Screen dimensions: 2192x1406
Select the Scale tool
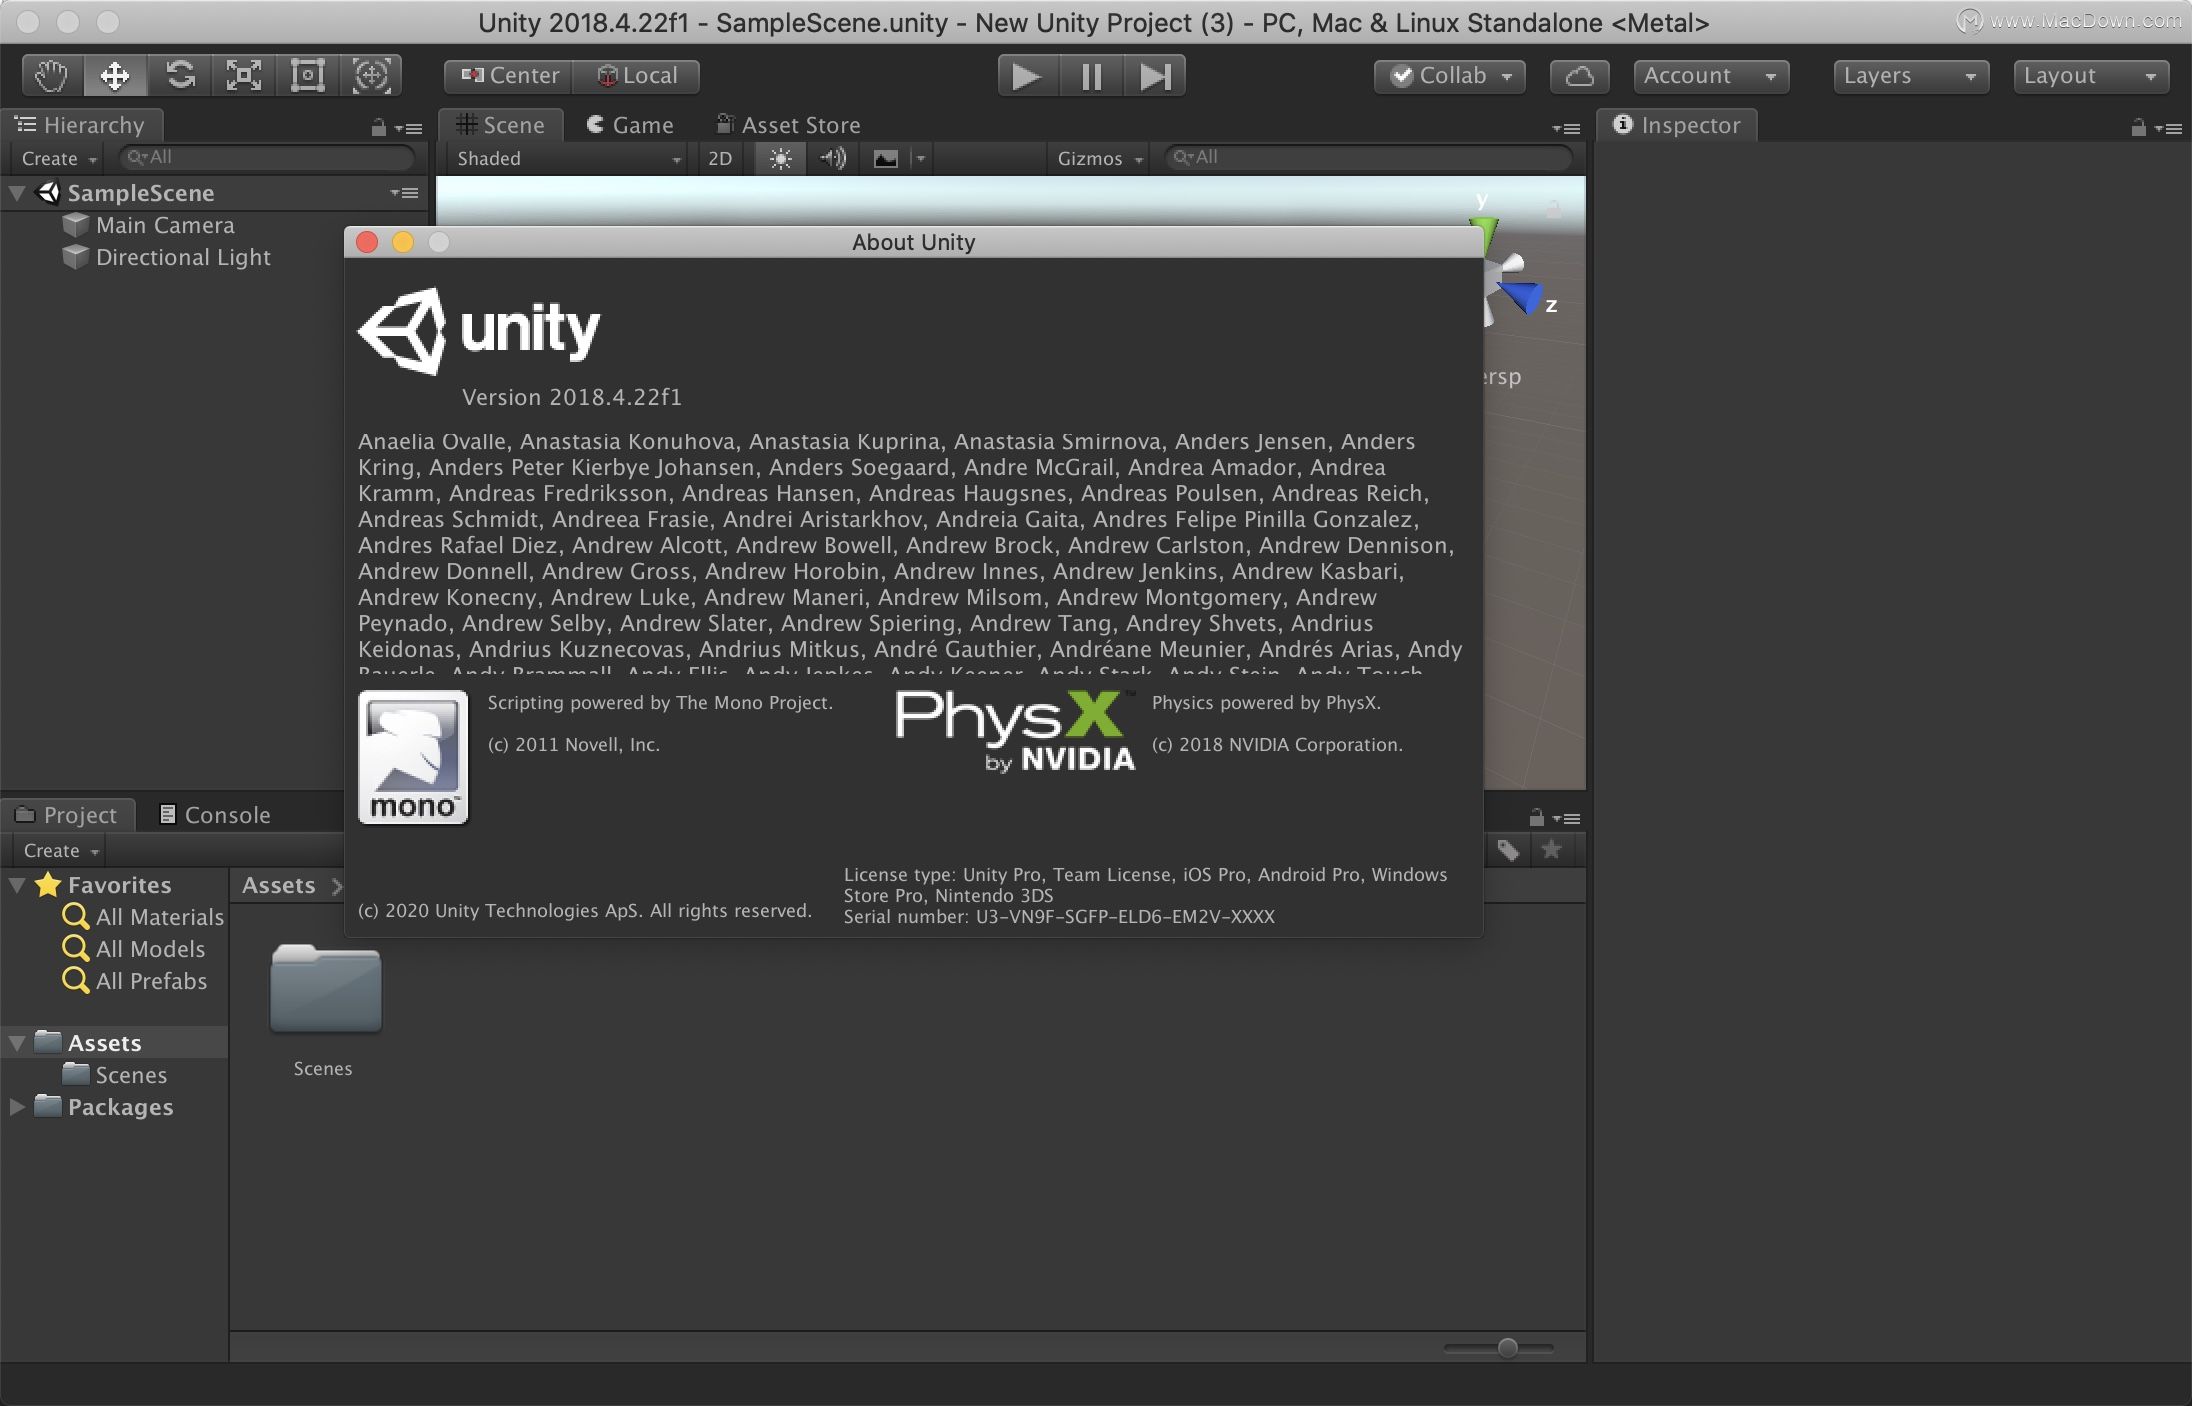(x=244, y=76)
